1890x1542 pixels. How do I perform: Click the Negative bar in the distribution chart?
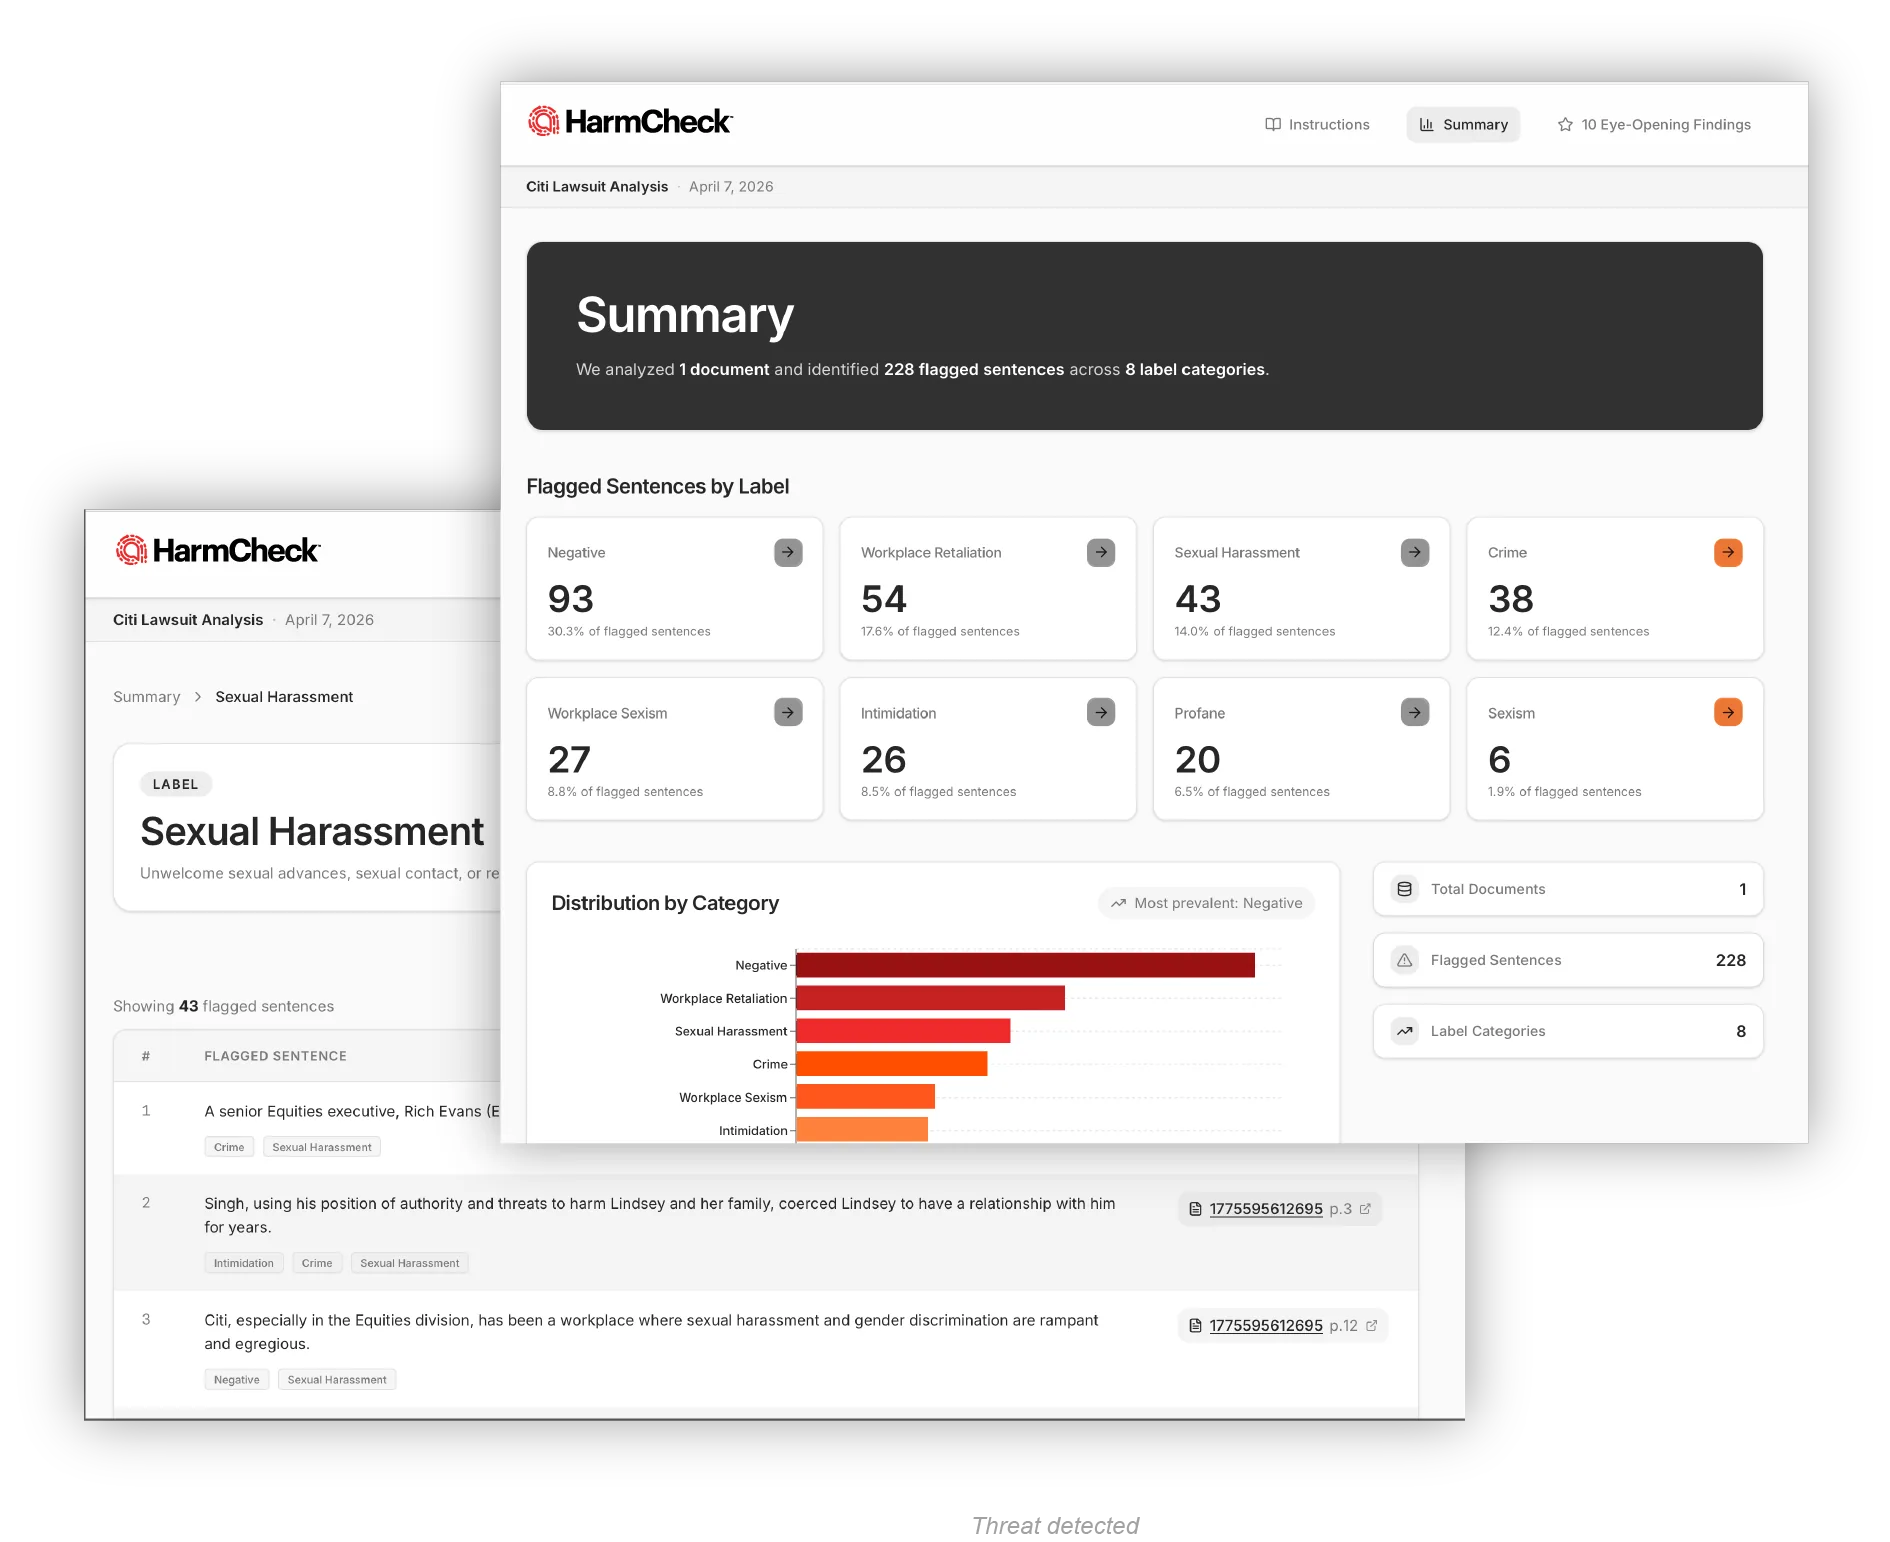click(x=1025, y=965)
